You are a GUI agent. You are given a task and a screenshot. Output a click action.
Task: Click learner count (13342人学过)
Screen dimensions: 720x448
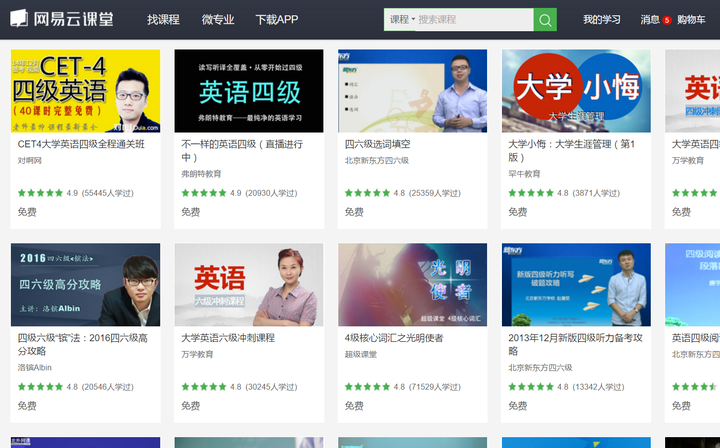click(598, 387)
